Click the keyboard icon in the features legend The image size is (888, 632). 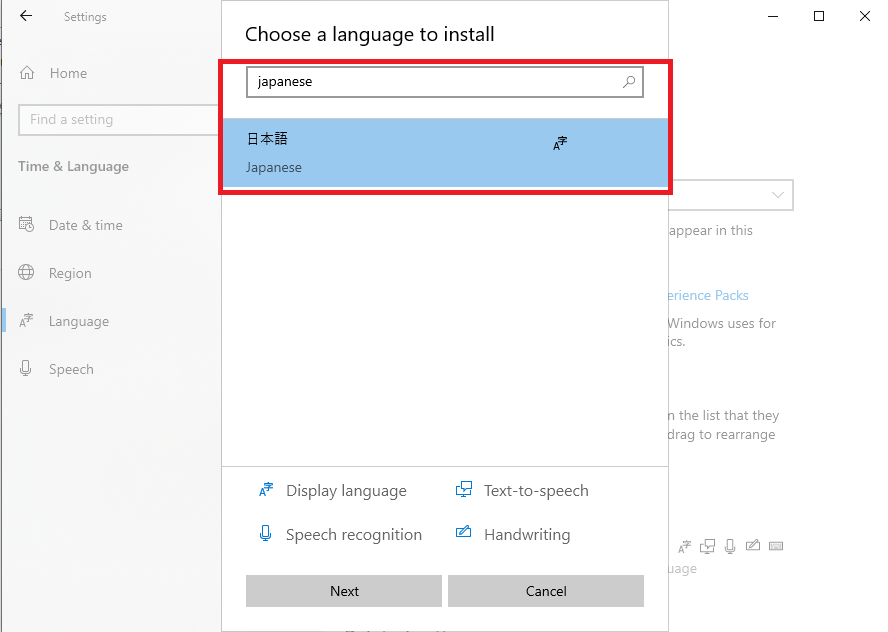(x=778, y=546)
